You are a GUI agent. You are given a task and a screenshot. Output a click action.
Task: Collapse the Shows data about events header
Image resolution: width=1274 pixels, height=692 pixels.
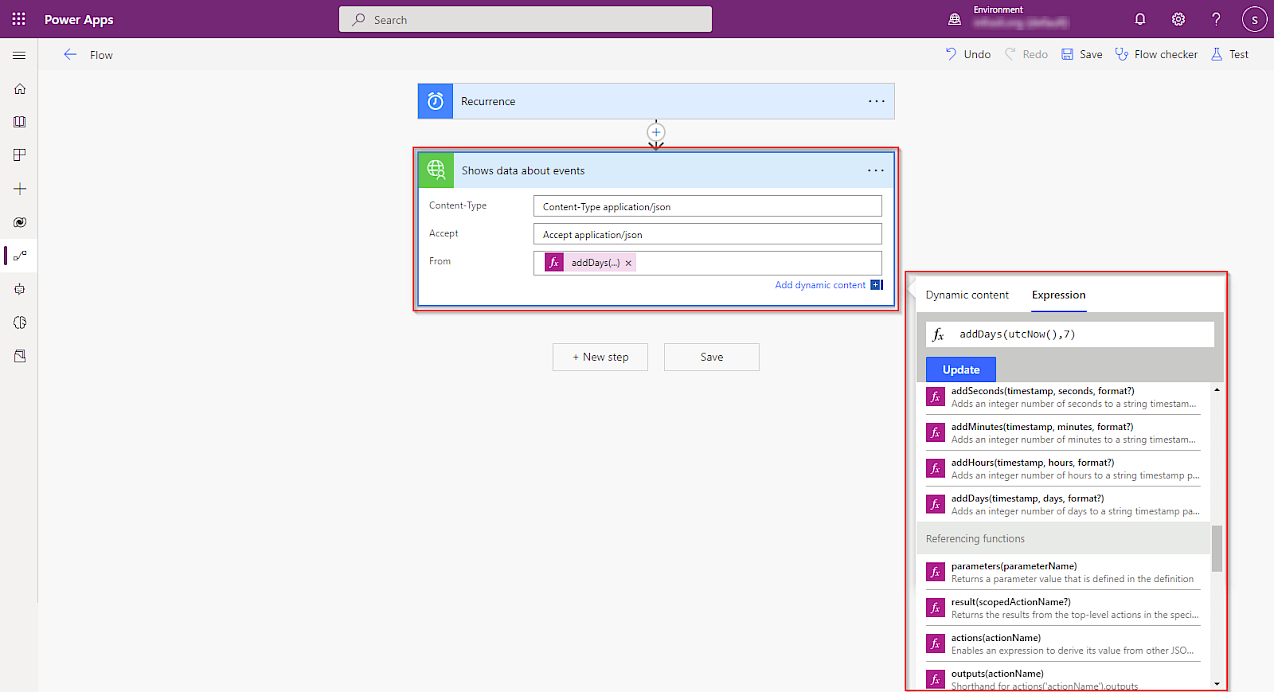click(656, 170)
